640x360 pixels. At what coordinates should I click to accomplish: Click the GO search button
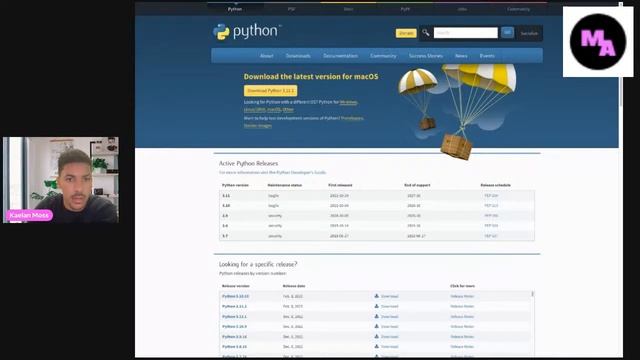point(507,32)
